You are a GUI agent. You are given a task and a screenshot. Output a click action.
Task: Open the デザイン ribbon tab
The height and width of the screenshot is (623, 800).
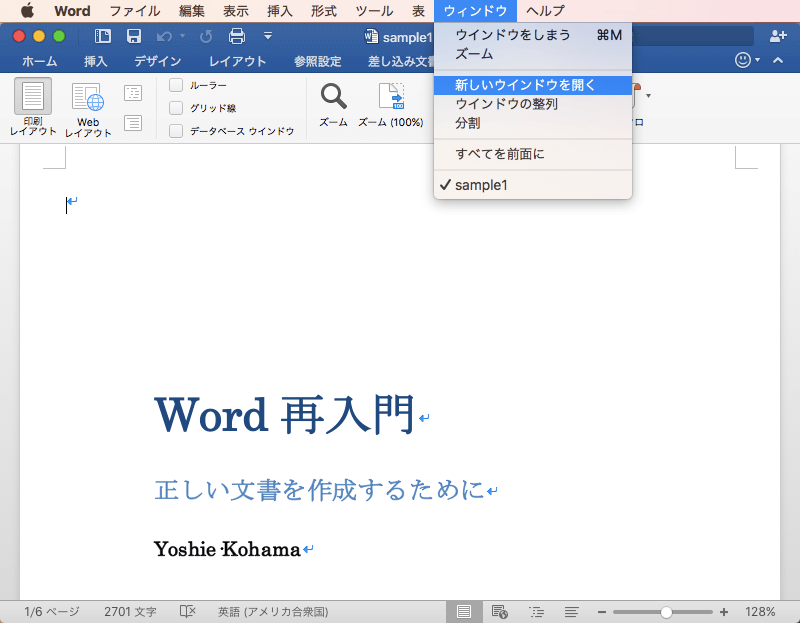(x=158, y=61)
